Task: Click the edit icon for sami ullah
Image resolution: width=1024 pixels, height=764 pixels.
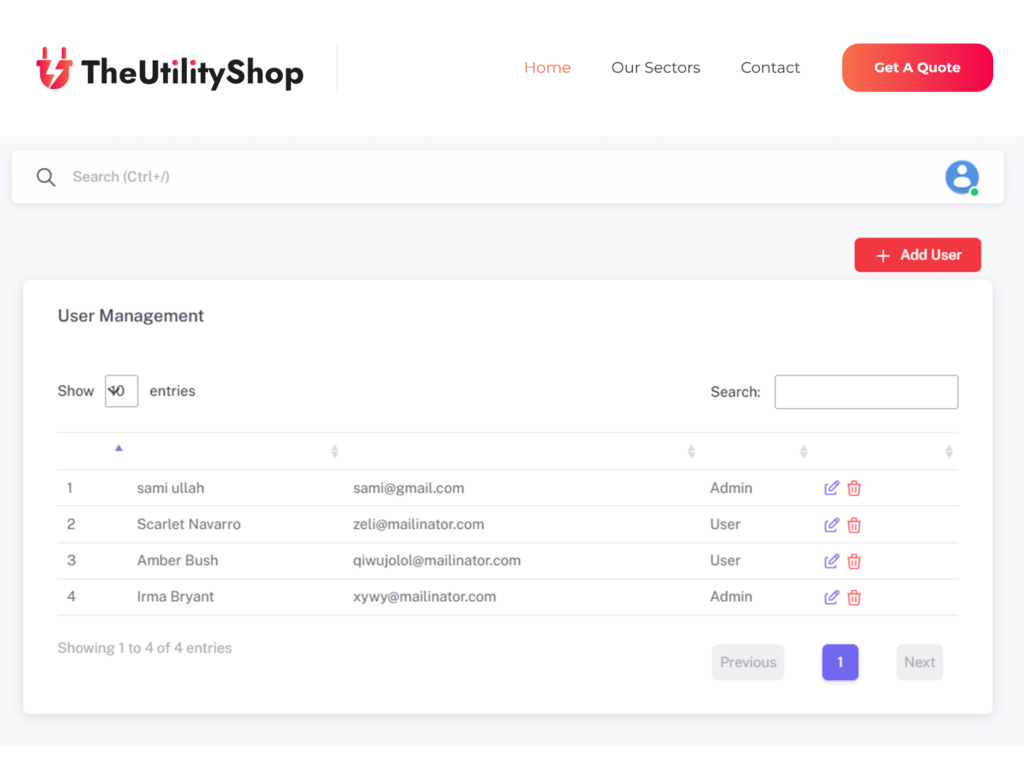Action: 831,488
